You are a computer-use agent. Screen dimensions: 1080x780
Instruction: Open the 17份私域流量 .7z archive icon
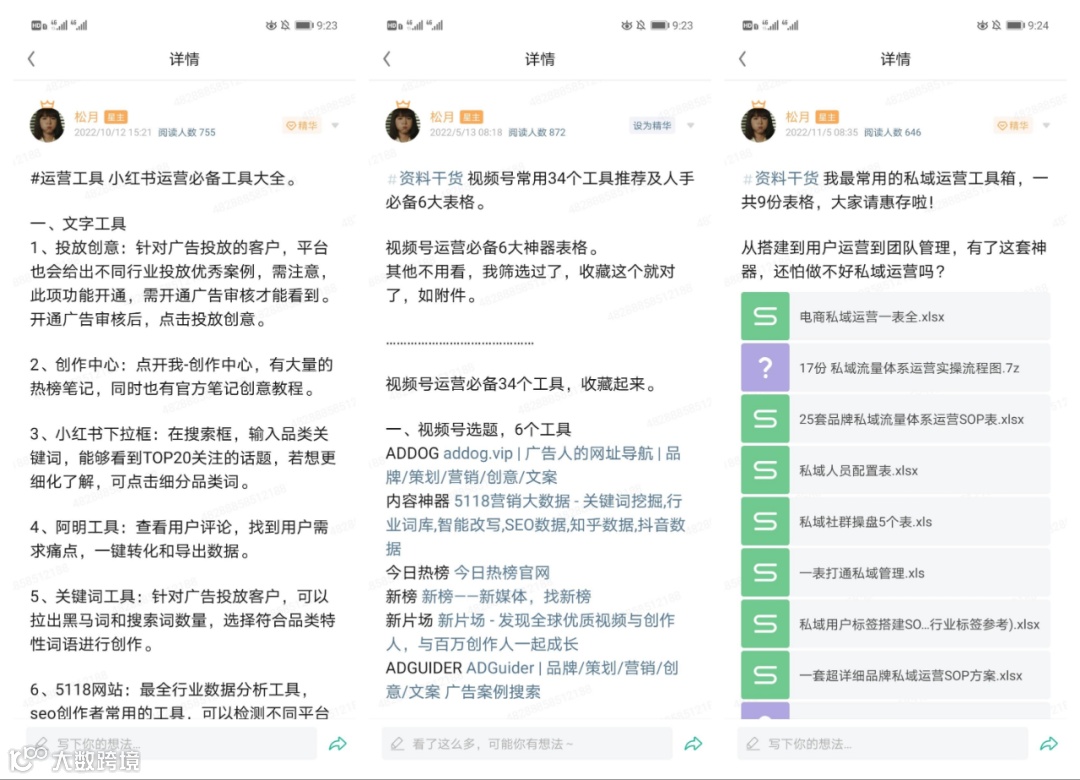(x=765, y=368)
